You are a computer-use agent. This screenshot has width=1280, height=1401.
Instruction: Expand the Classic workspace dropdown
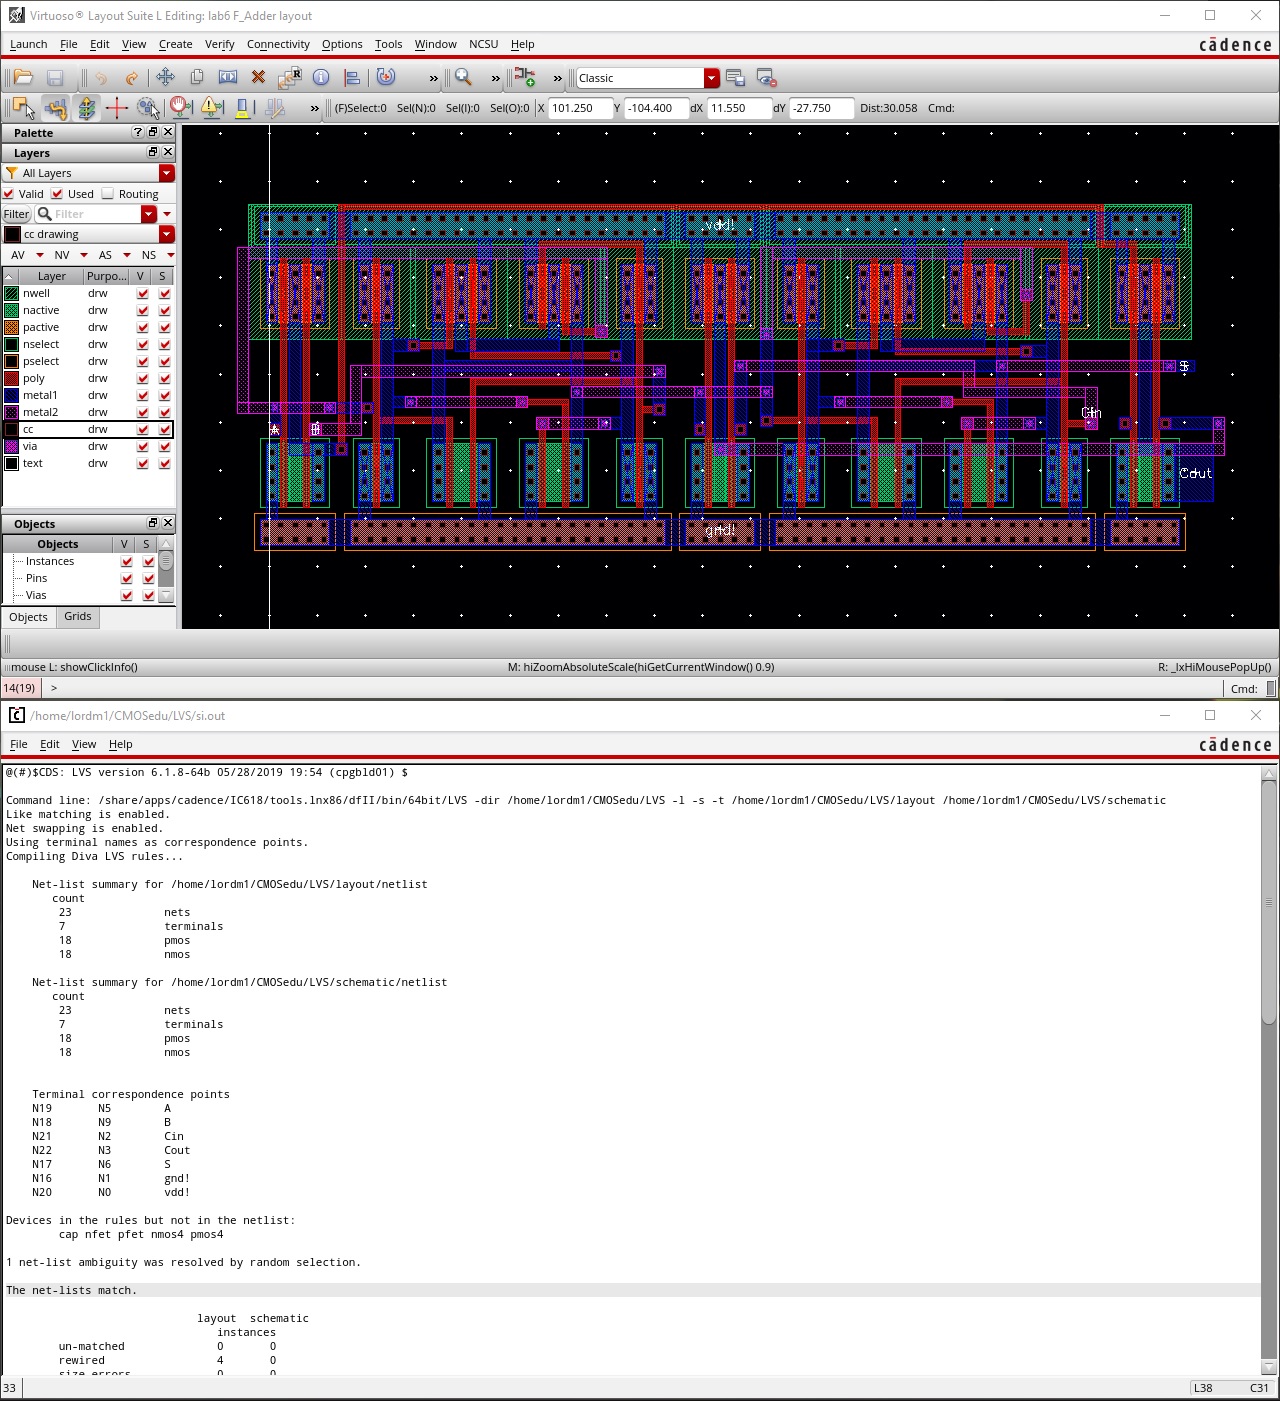711,78
